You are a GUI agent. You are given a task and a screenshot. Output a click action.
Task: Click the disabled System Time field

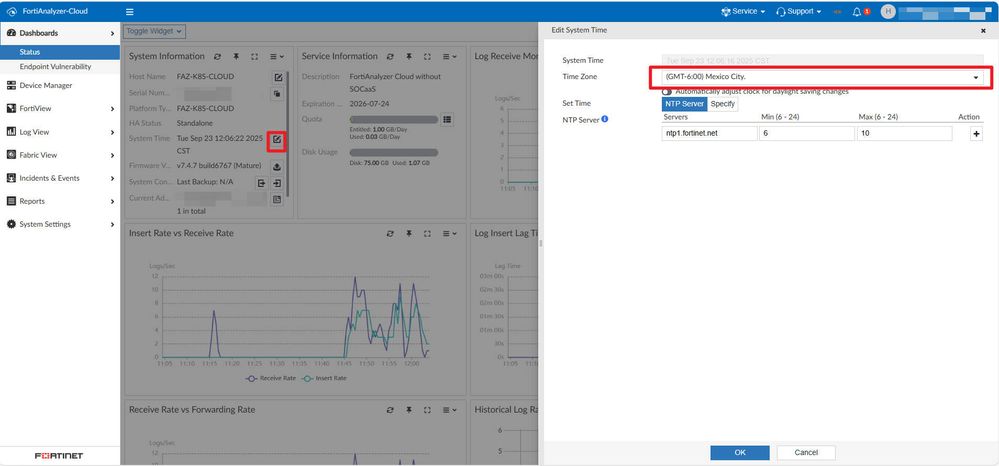click(823, 61)
